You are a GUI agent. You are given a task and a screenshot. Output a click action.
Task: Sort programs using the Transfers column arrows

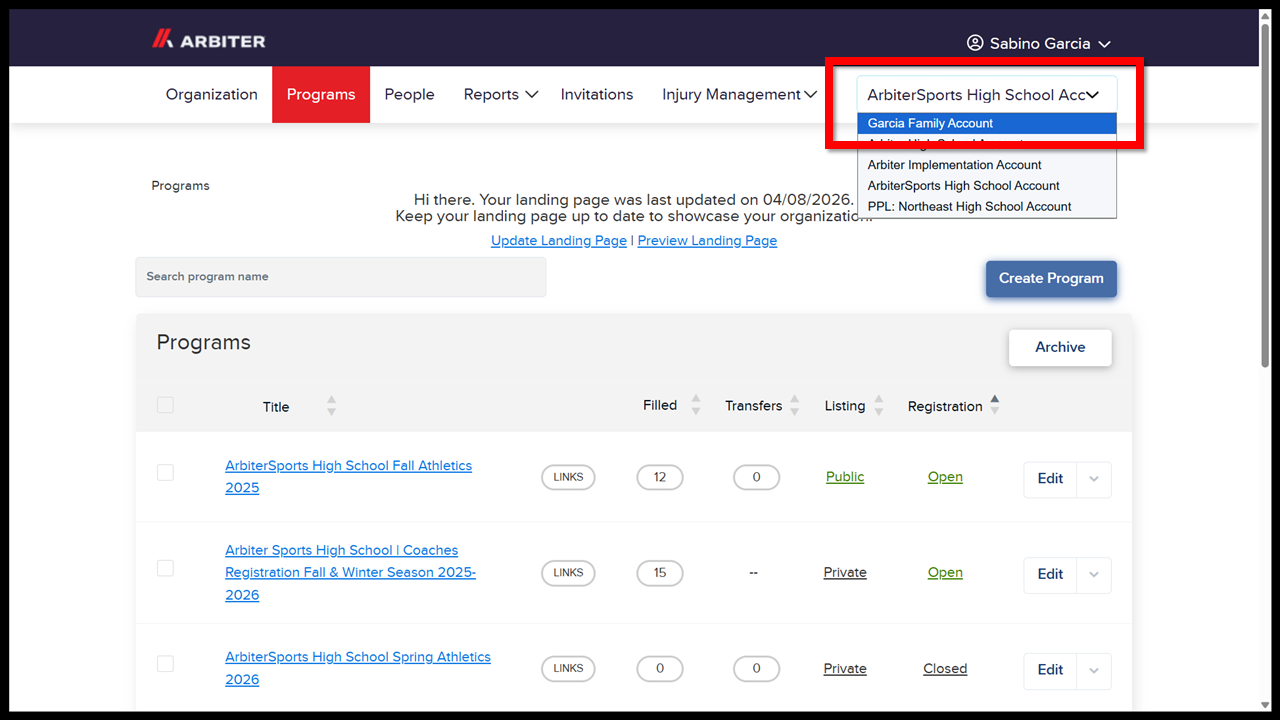pyautogui.click(x=795, y=405)
